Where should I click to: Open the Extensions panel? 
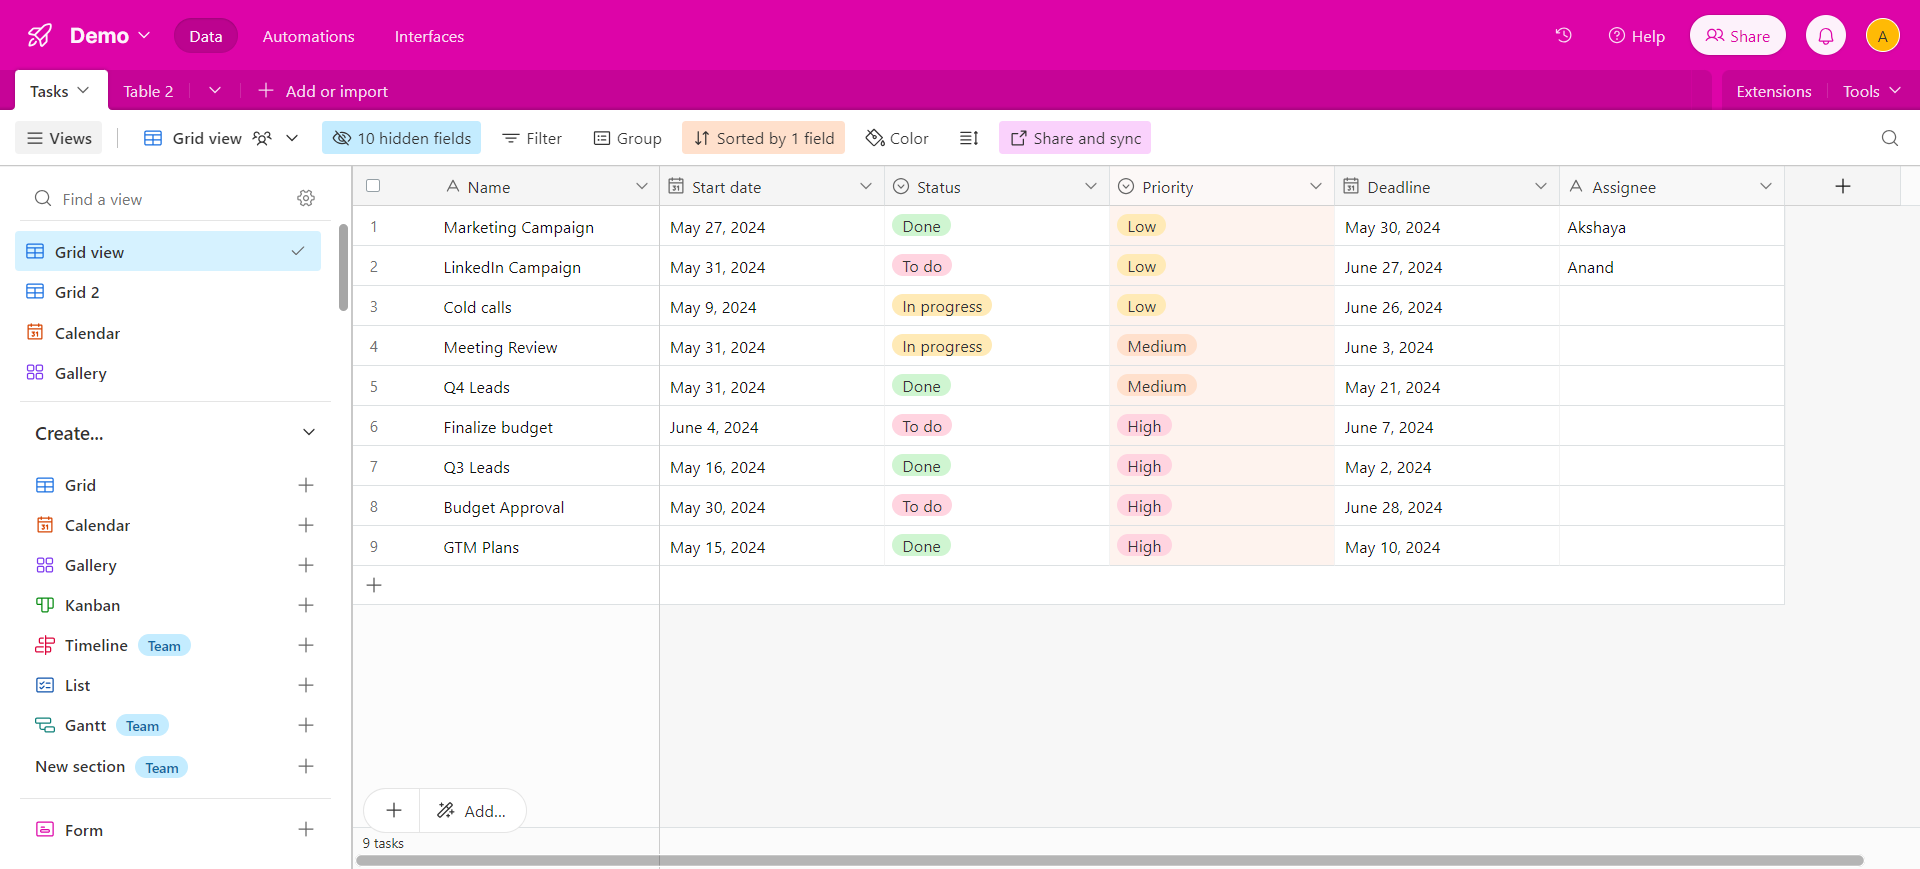[1774, 91]
